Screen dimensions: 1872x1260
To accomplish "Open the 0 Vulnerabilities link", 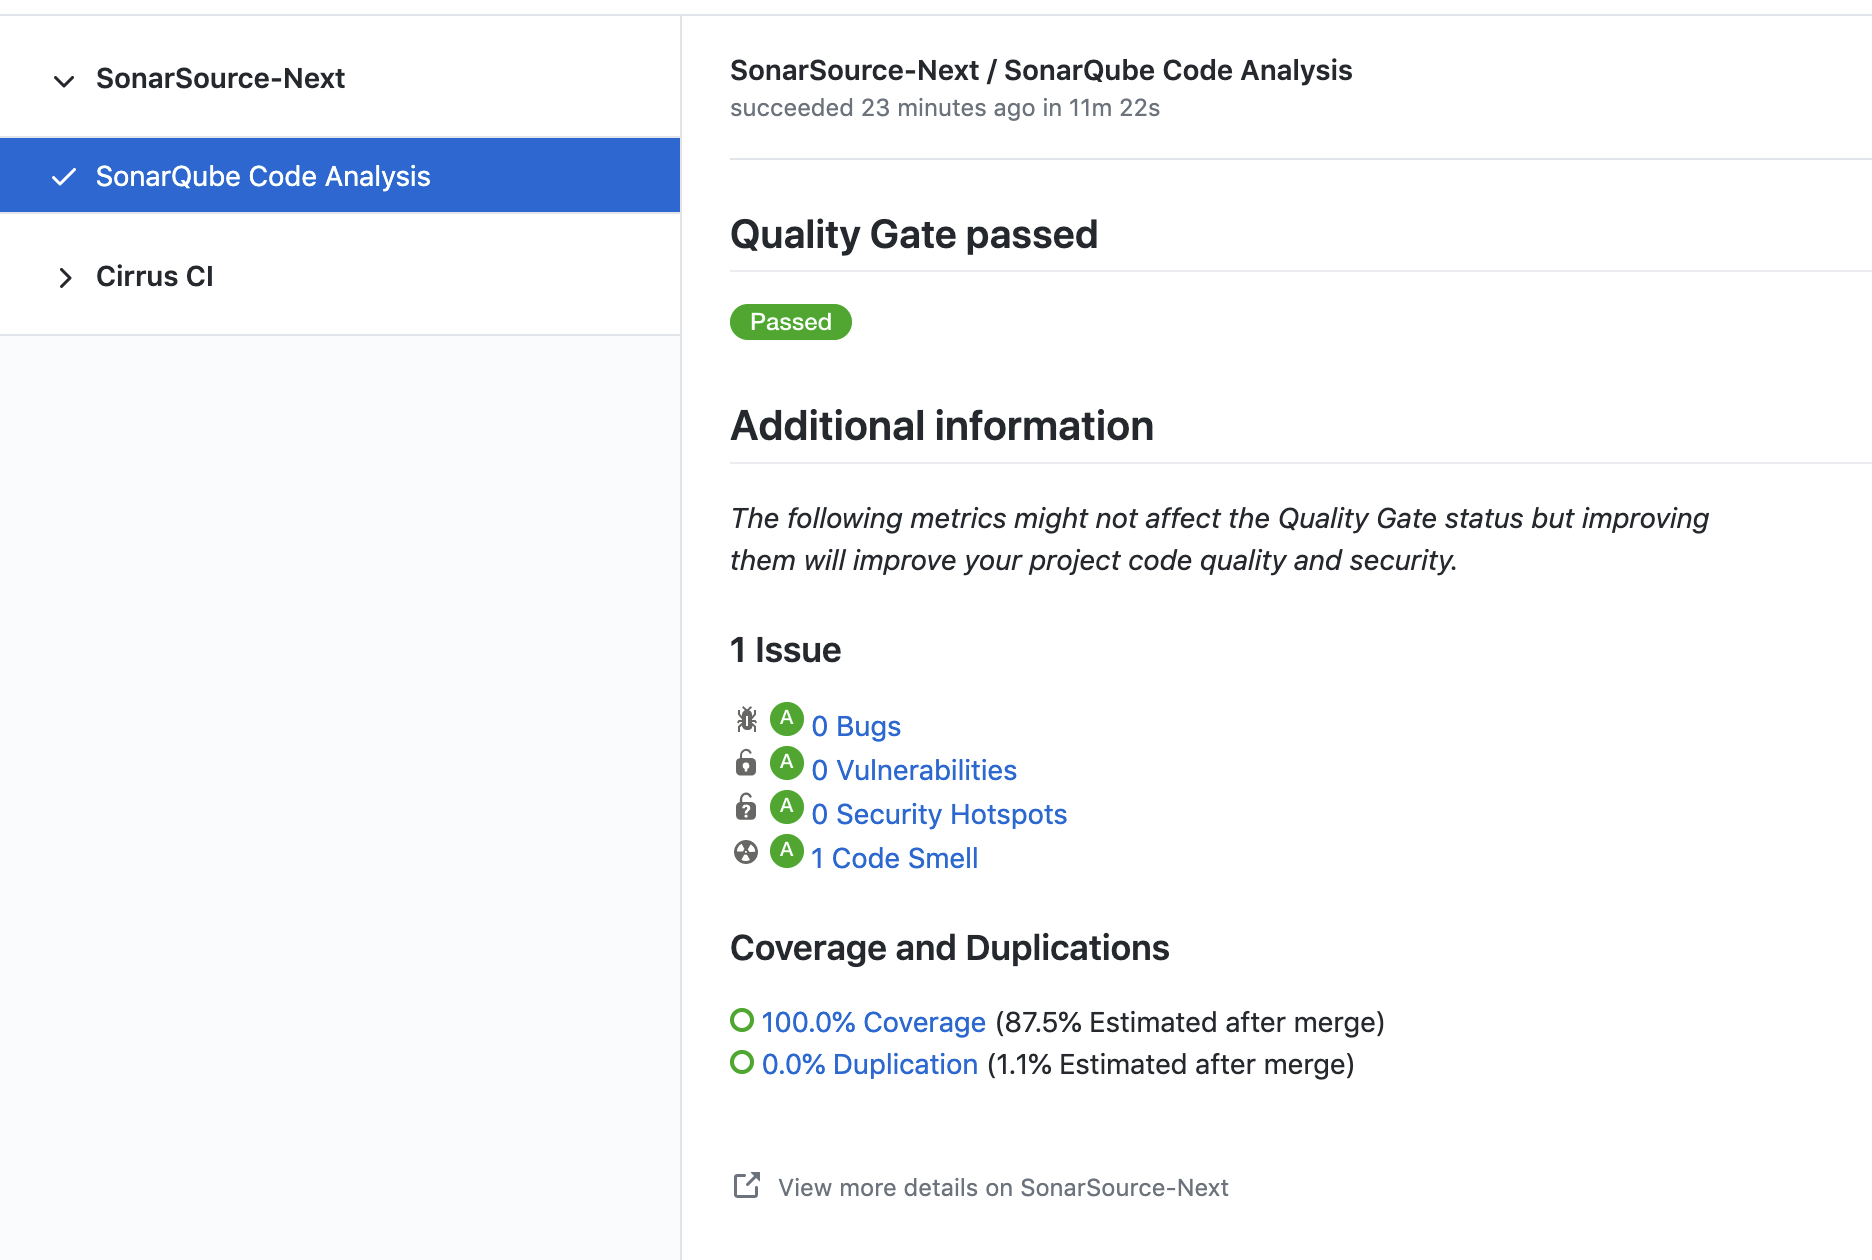I will (x=914, y=770).
